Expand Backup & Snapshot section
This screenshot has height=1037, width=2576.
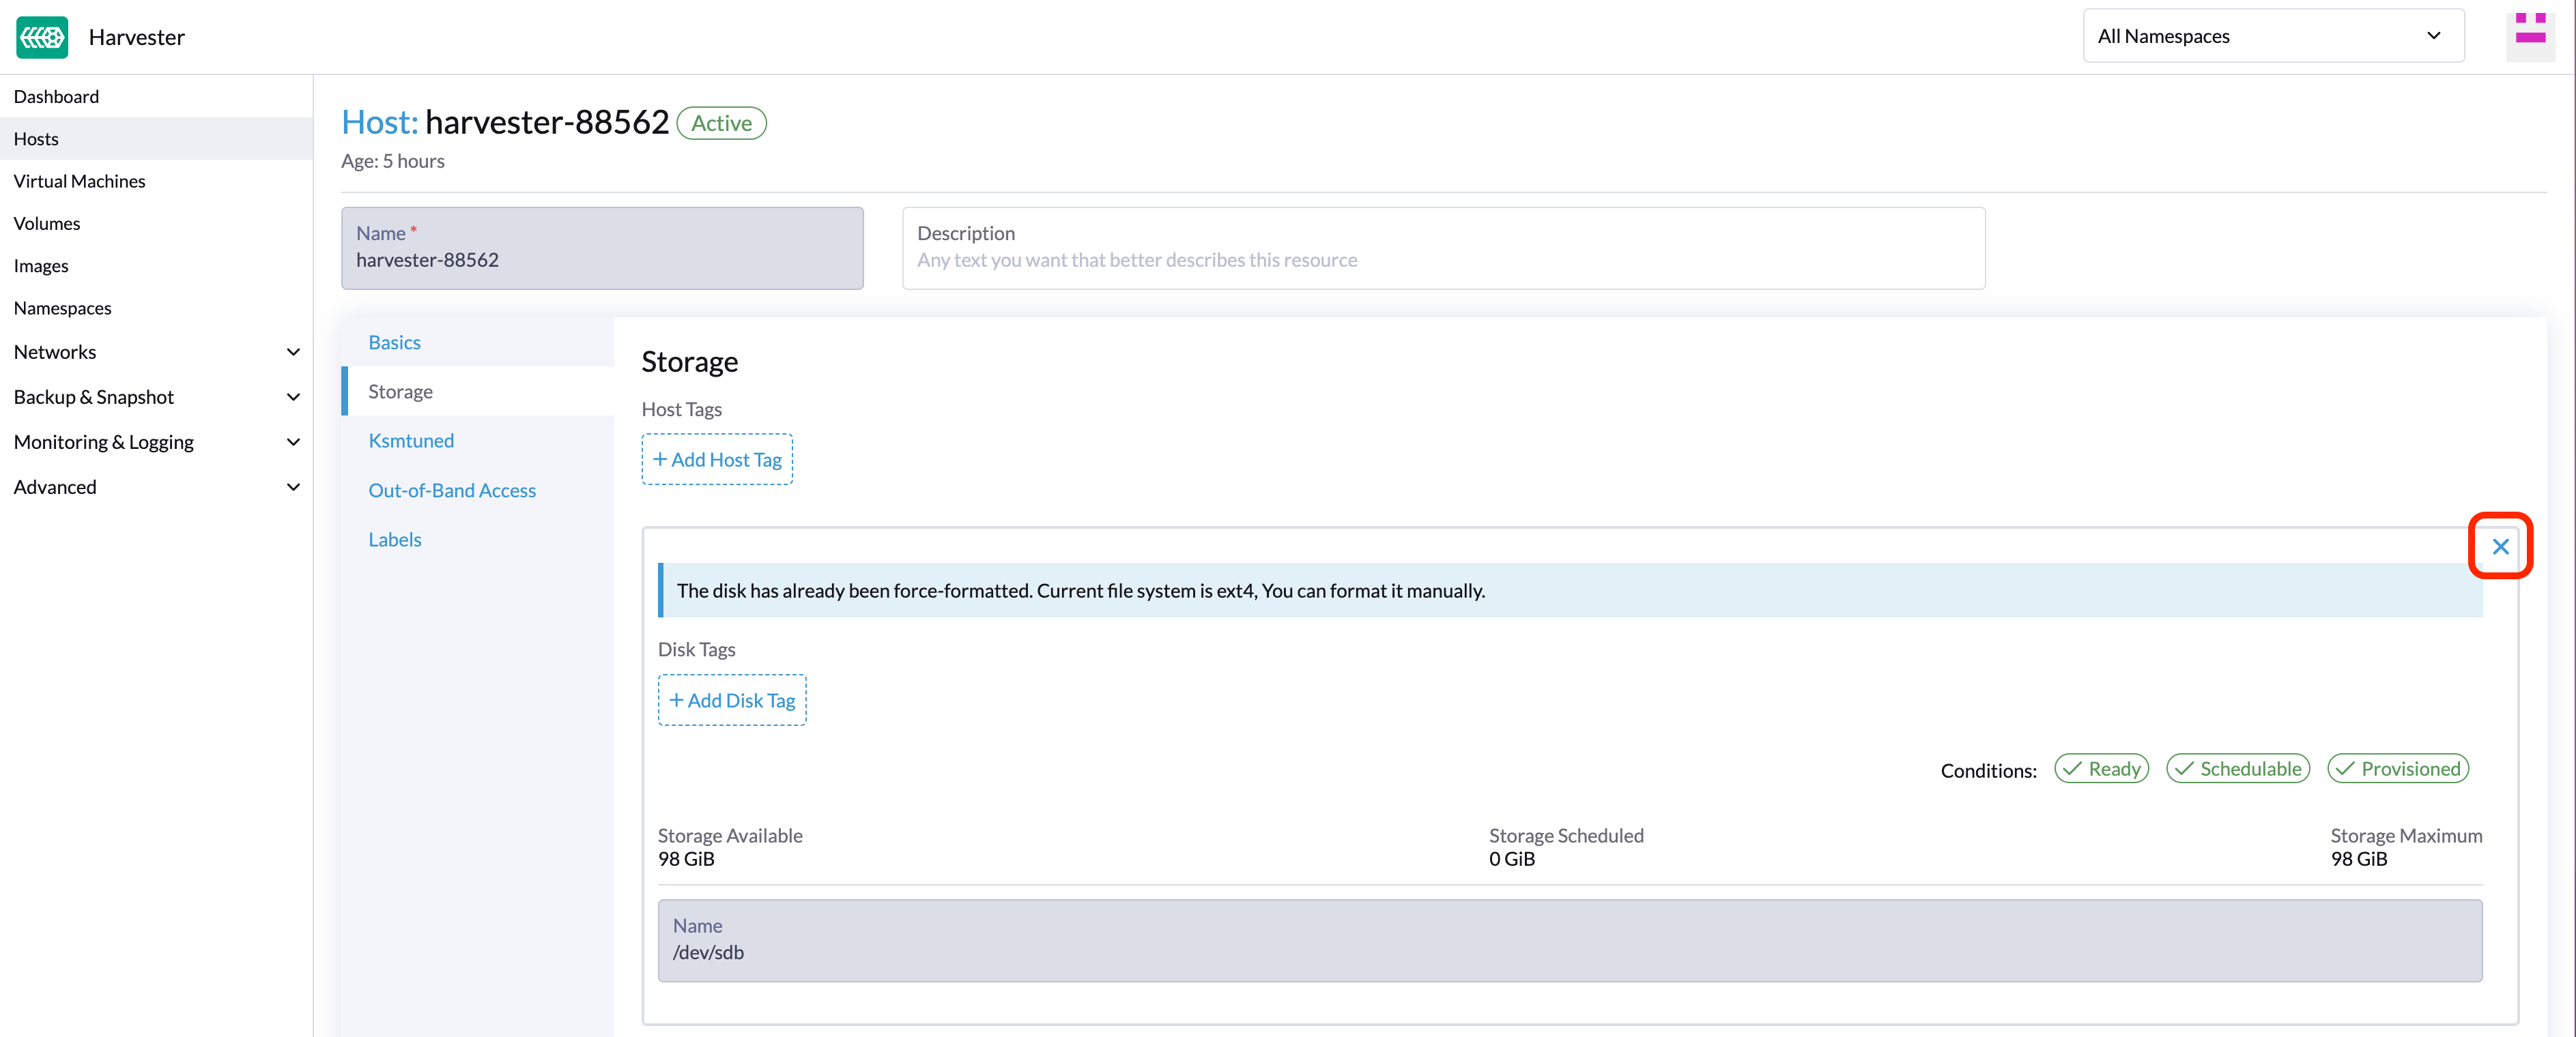pyautogui.click(x=293, y=397)
